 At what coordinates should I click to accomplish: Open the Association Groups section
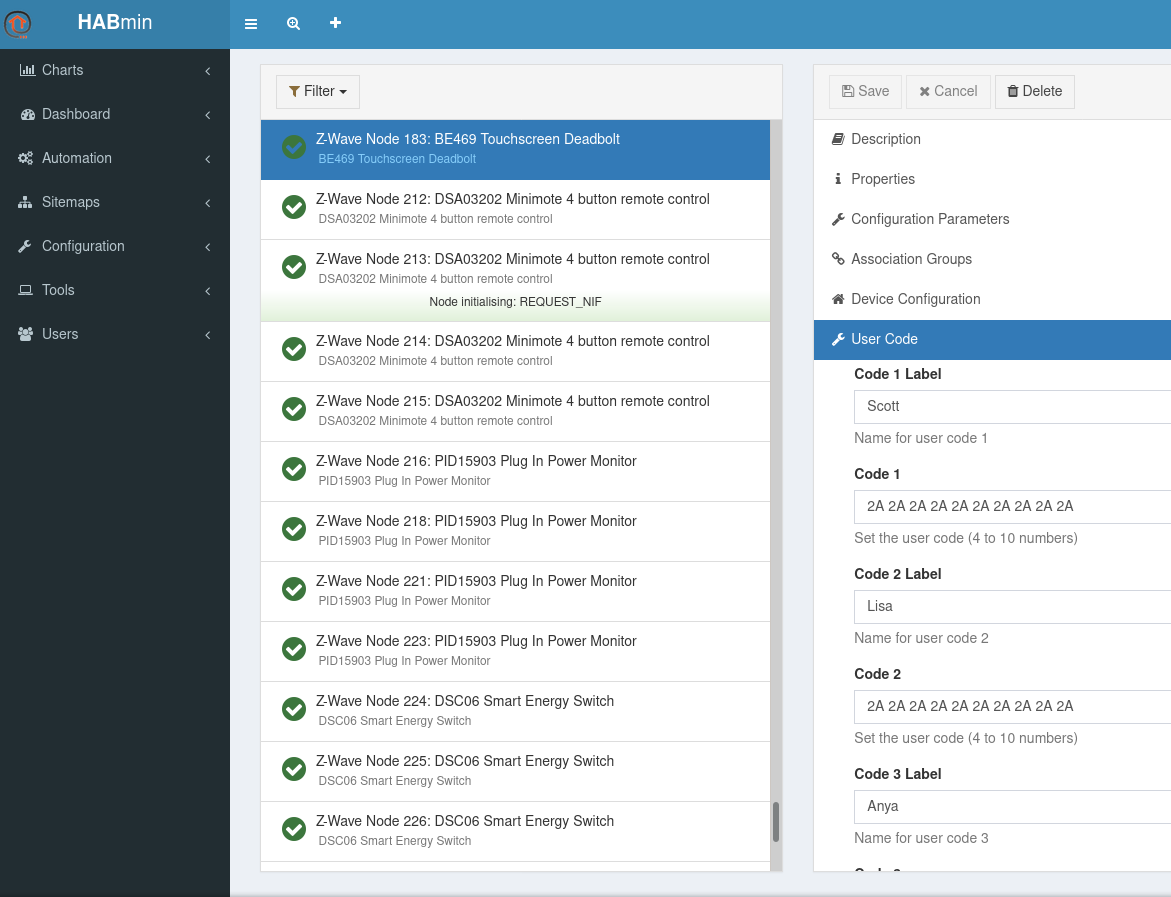(911, 259)
